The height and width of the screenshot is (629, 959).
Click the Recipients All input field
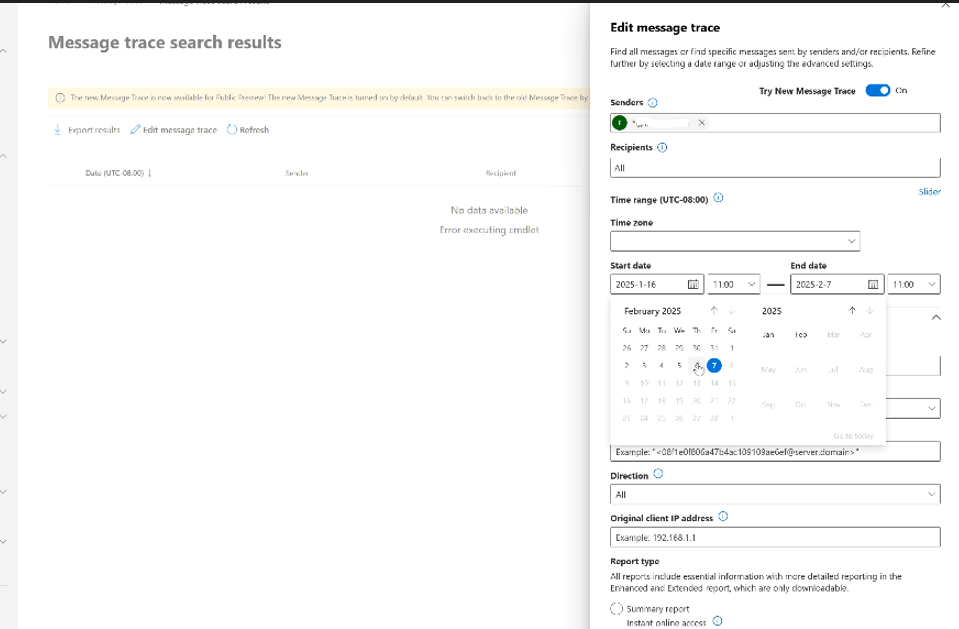pyautogui.click(x=775, y=168)
